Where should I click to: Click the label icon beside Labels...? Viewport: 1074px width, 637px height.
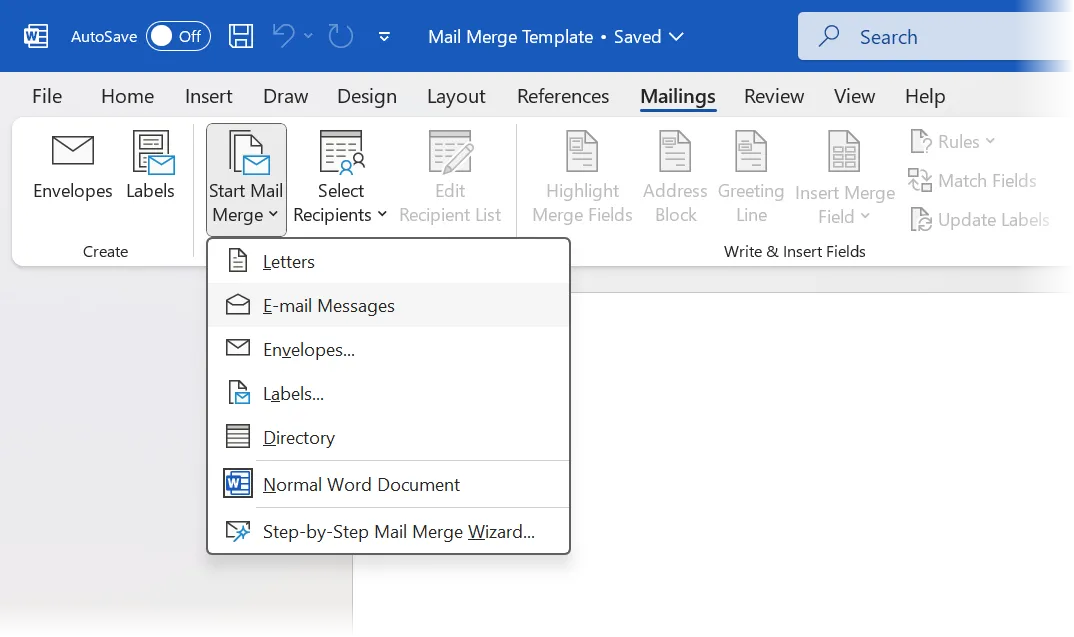tap(239, 392)
